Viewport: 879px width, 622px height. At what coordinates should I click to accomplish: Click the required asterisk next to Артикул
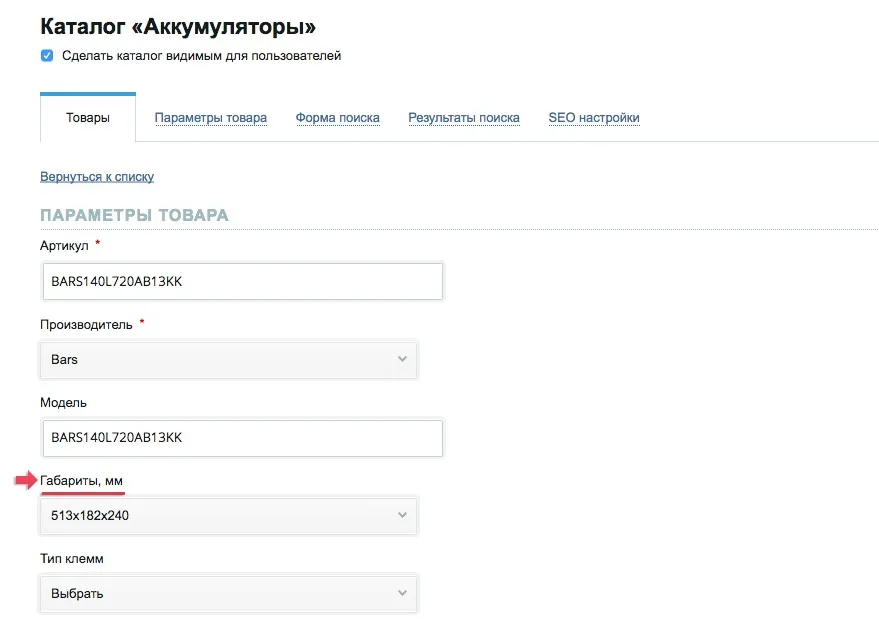click(x=97, y=242)
